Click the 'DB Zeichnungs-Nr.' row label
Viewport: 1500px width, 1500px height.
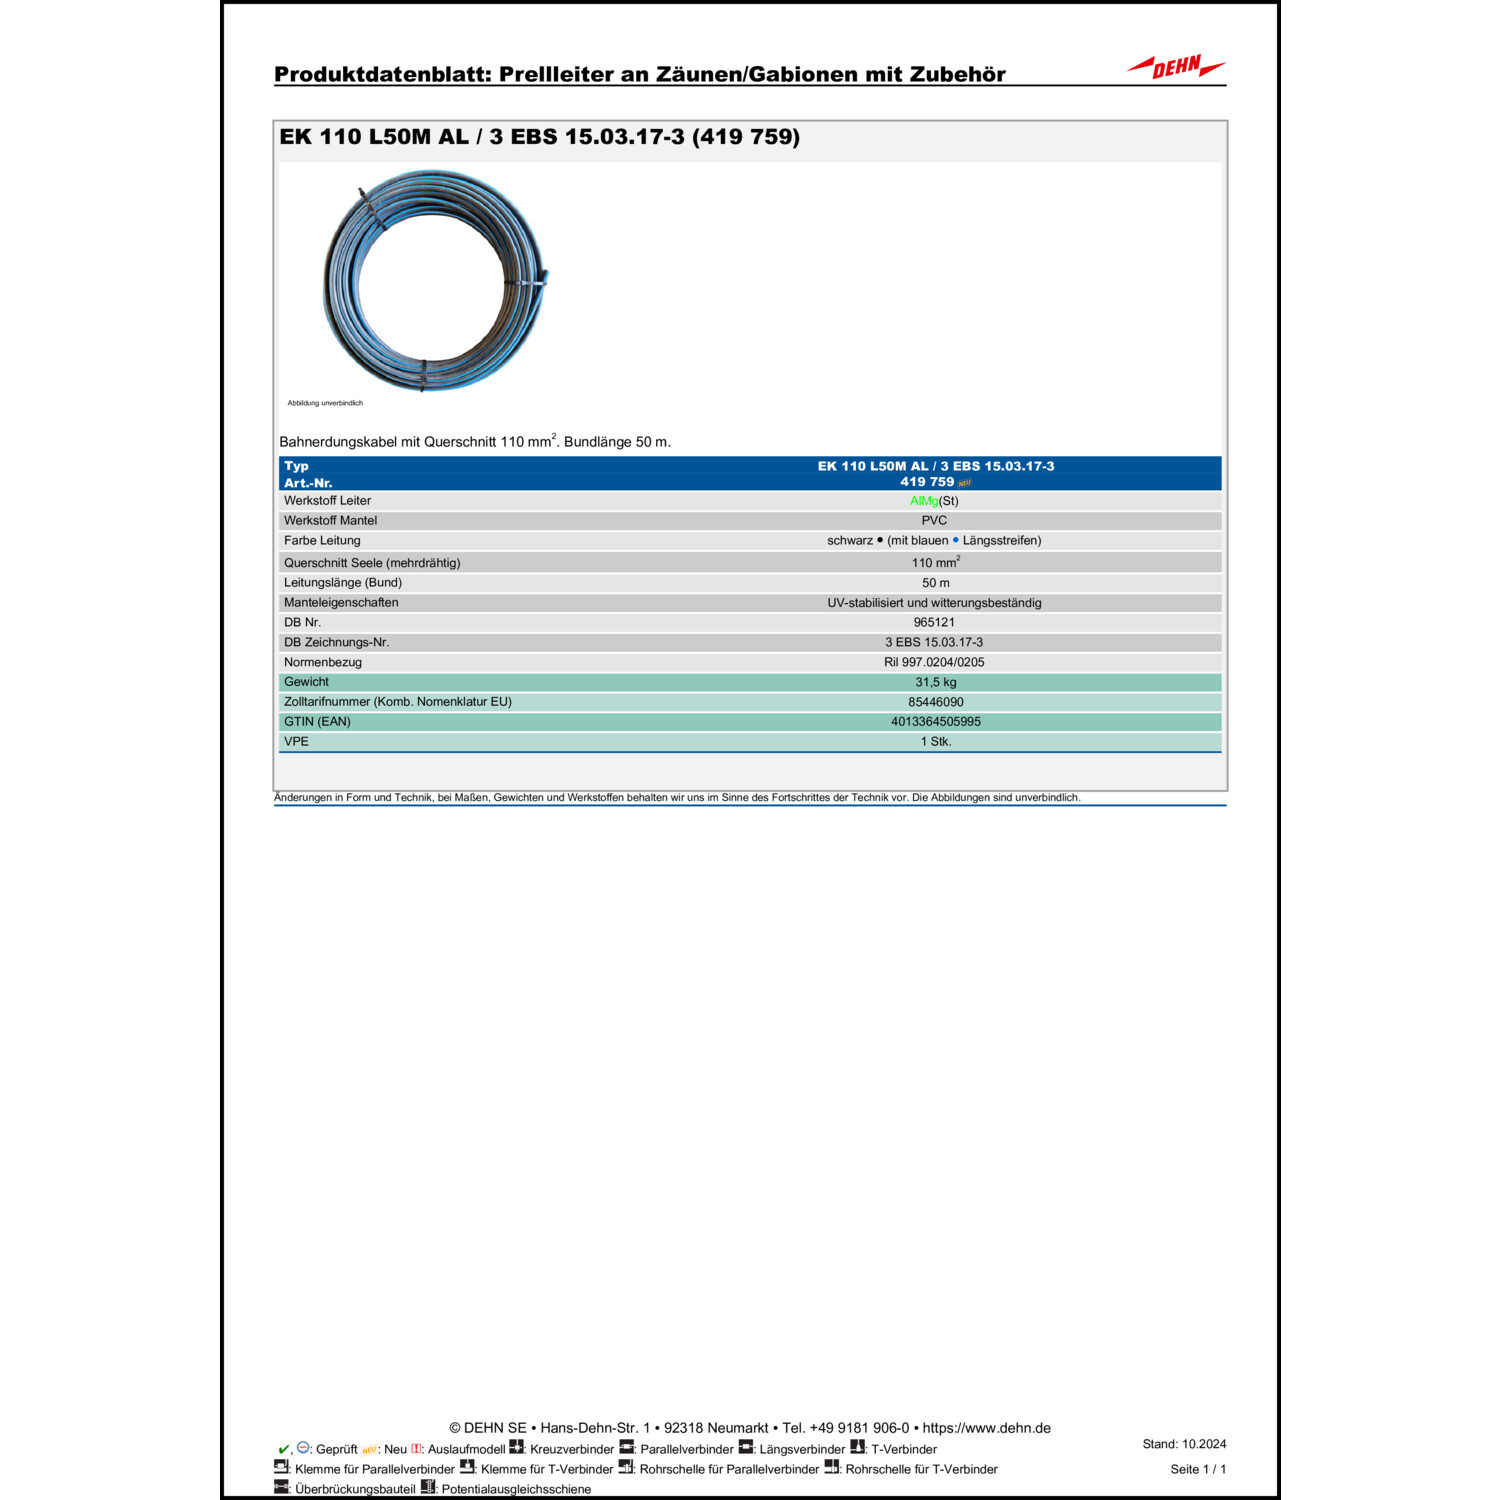[336, 643]
